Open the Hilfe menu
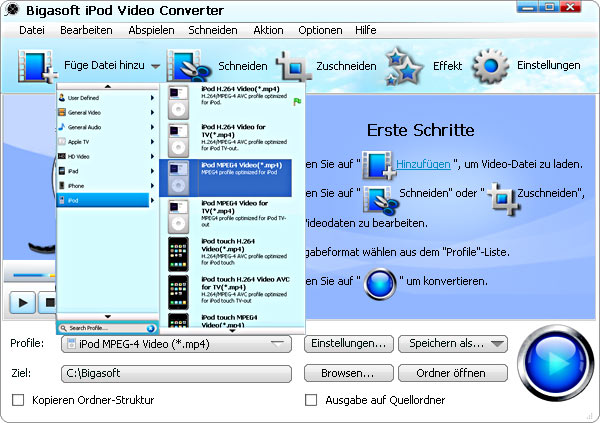Viewport: 600px width, 423px height. tap(365, 30)
